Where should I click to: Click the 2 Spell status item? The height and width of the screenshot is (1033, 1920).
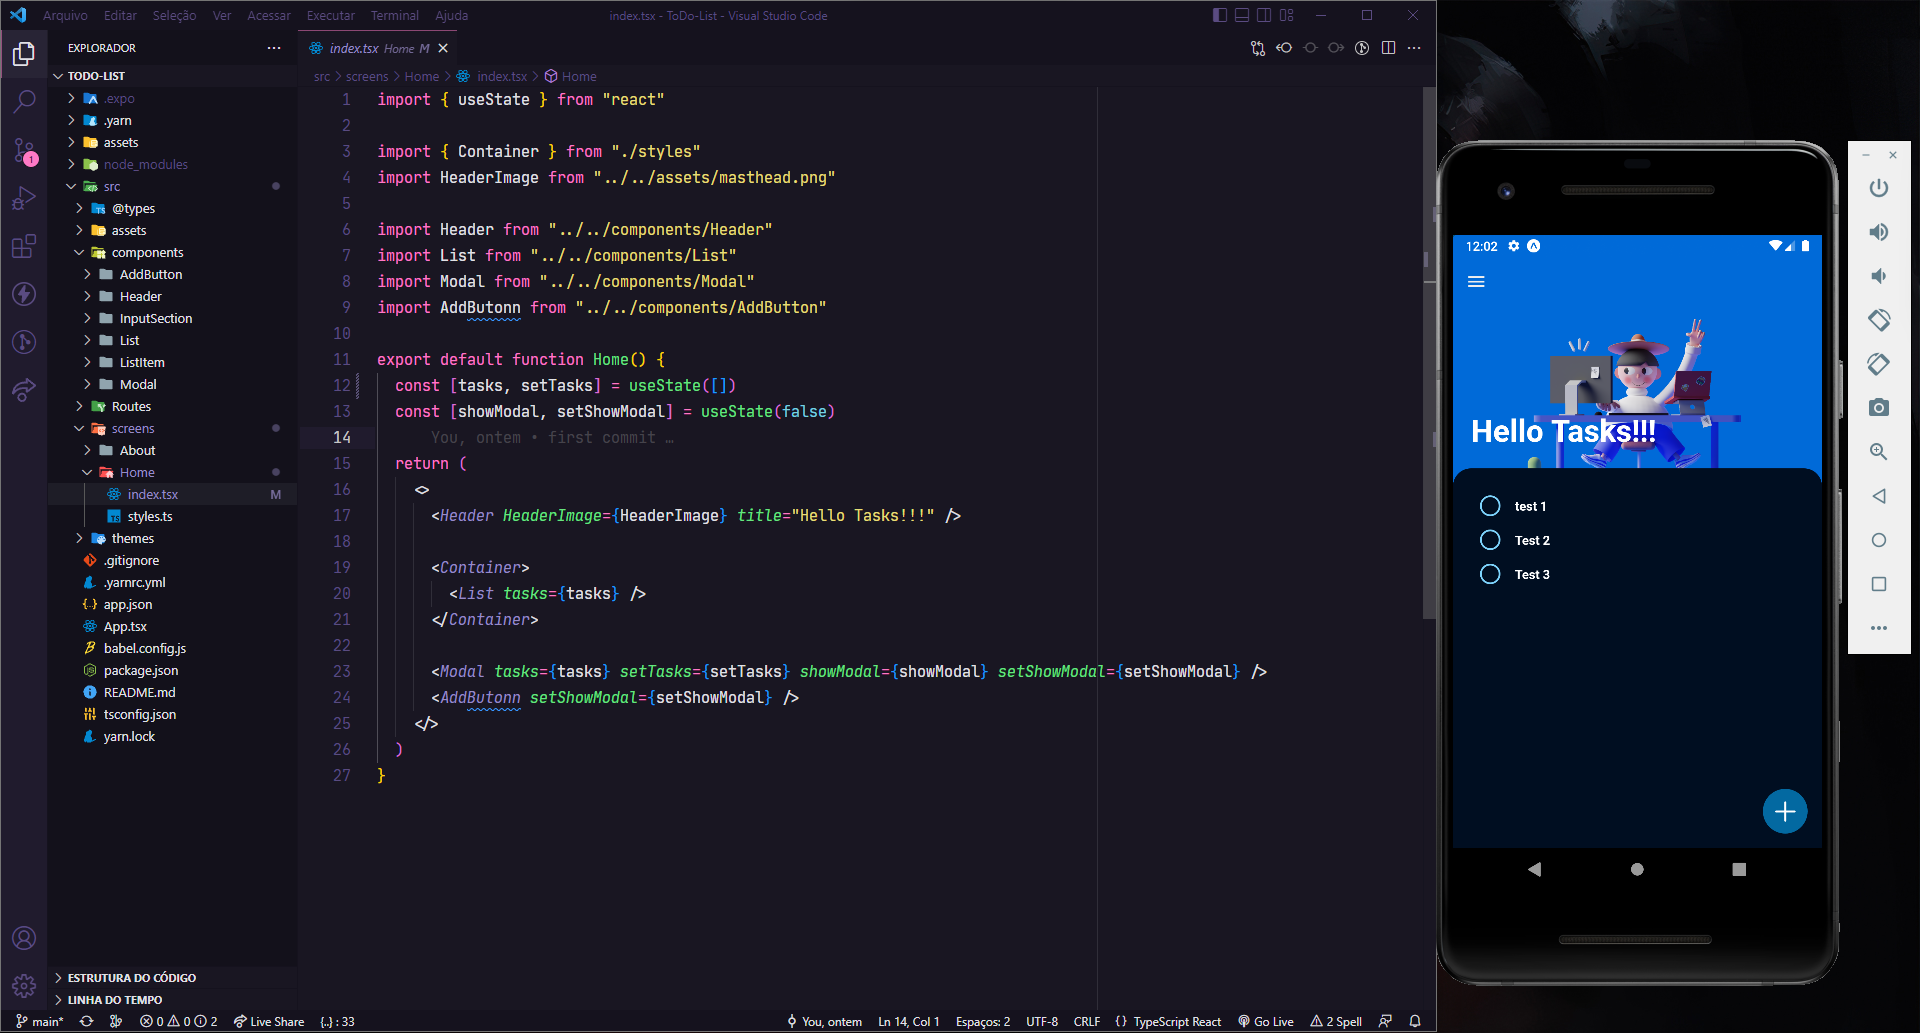coord(1336,1021)
